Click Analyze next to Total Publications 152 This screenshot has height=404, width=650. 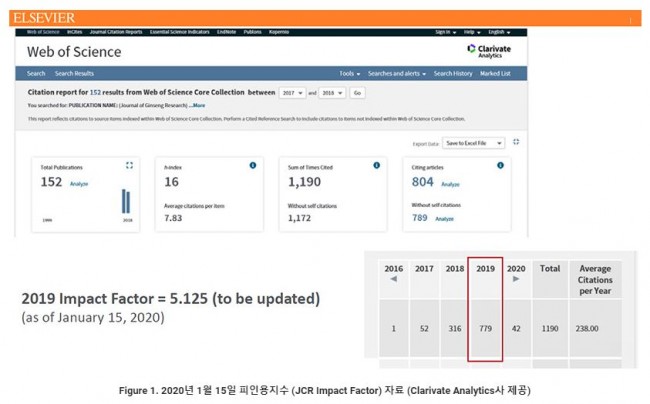pyautogui.click(x=79, y=184)
